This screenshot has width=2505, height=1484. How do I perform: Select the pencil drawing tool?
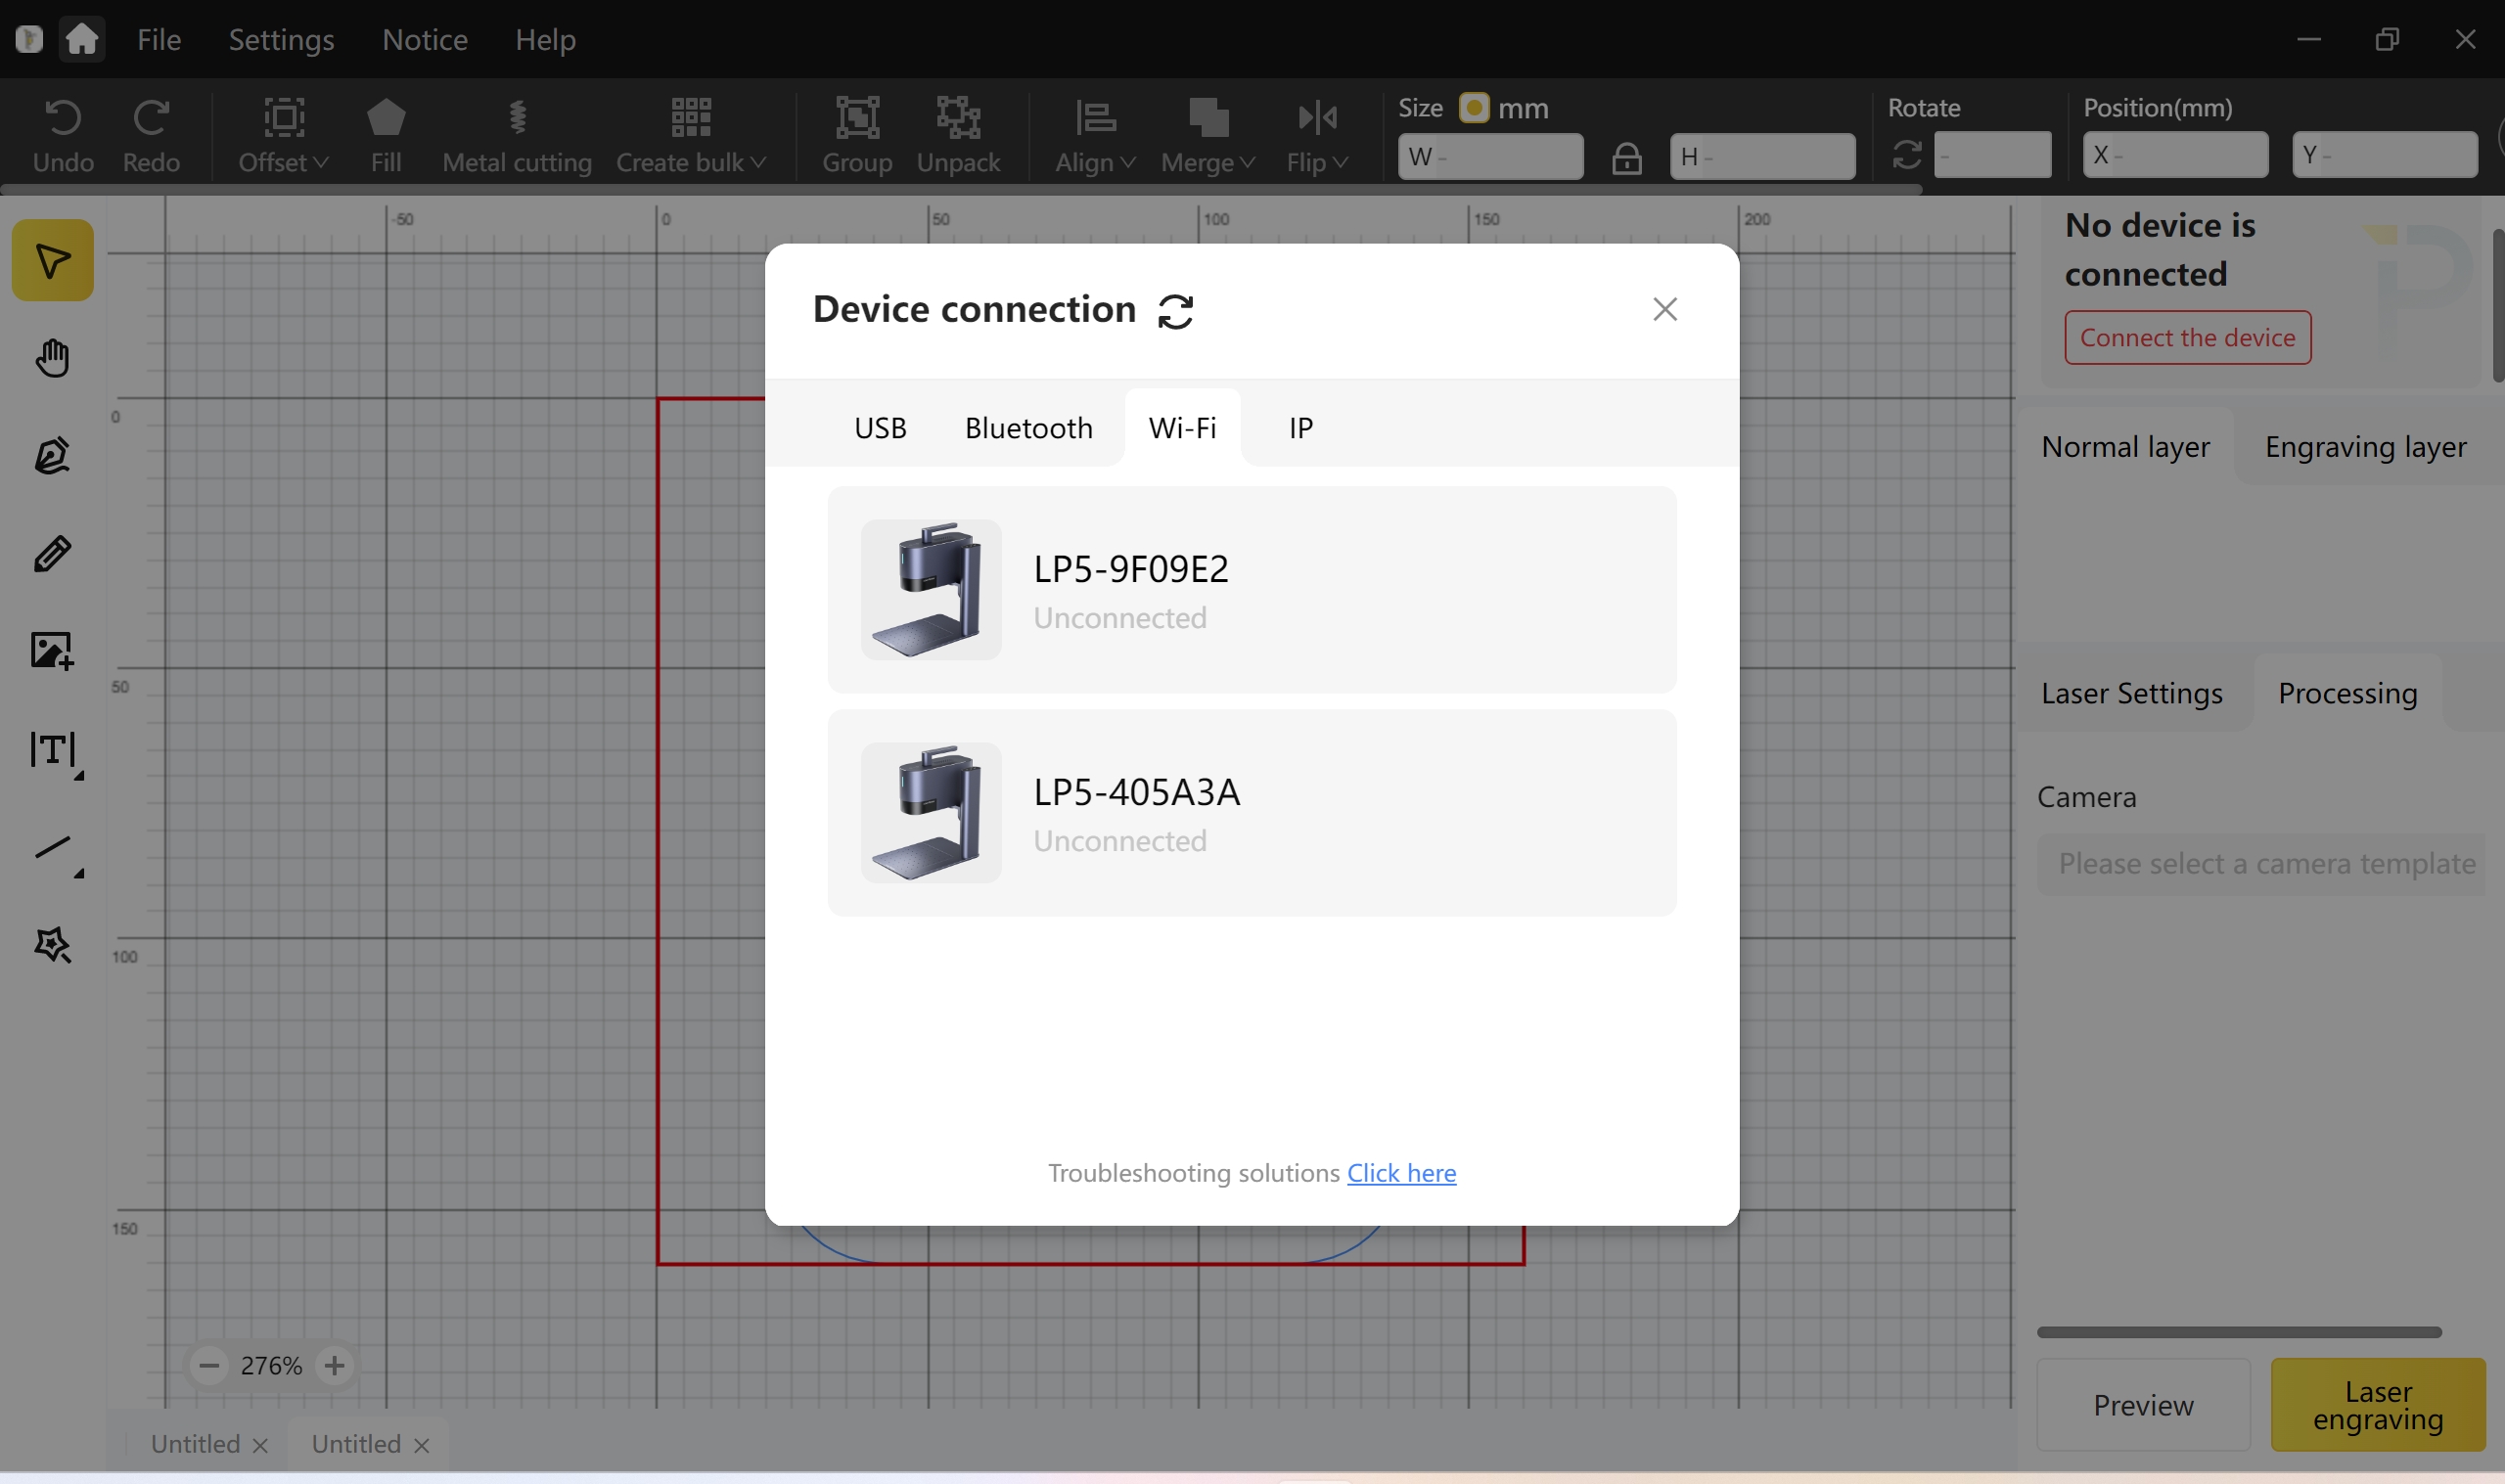(52, 553)
